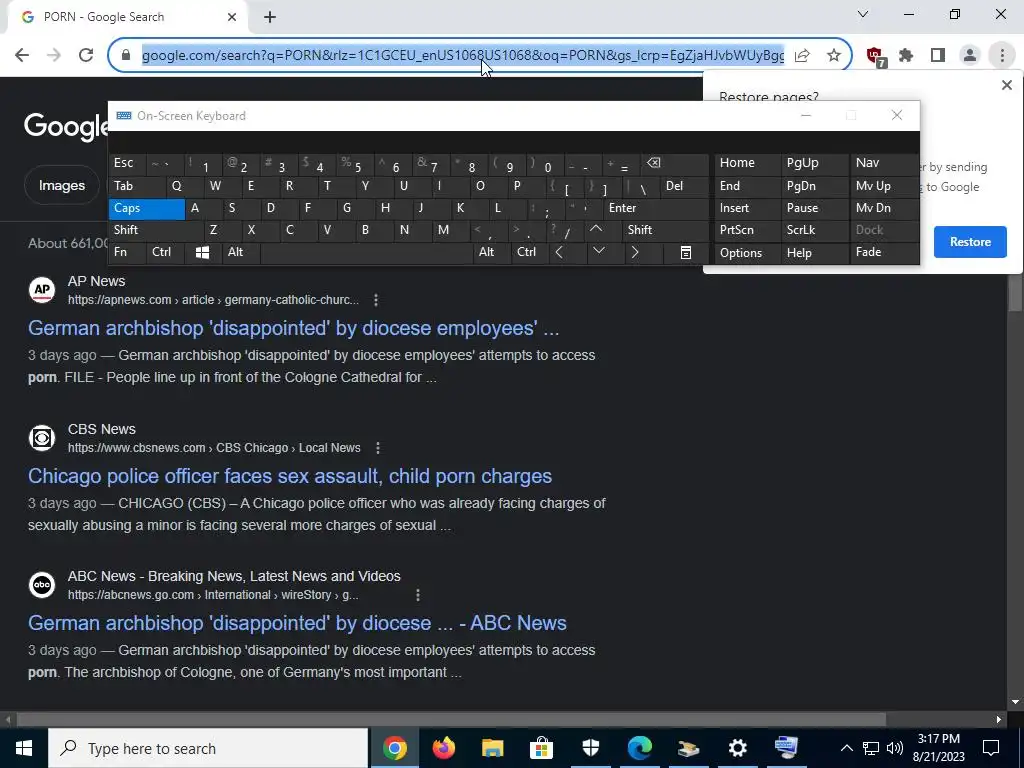Toggle the Insert key on On-Screen Keyboard
This screenshot has width=1024, height=768.
click(x=748, y=208)
